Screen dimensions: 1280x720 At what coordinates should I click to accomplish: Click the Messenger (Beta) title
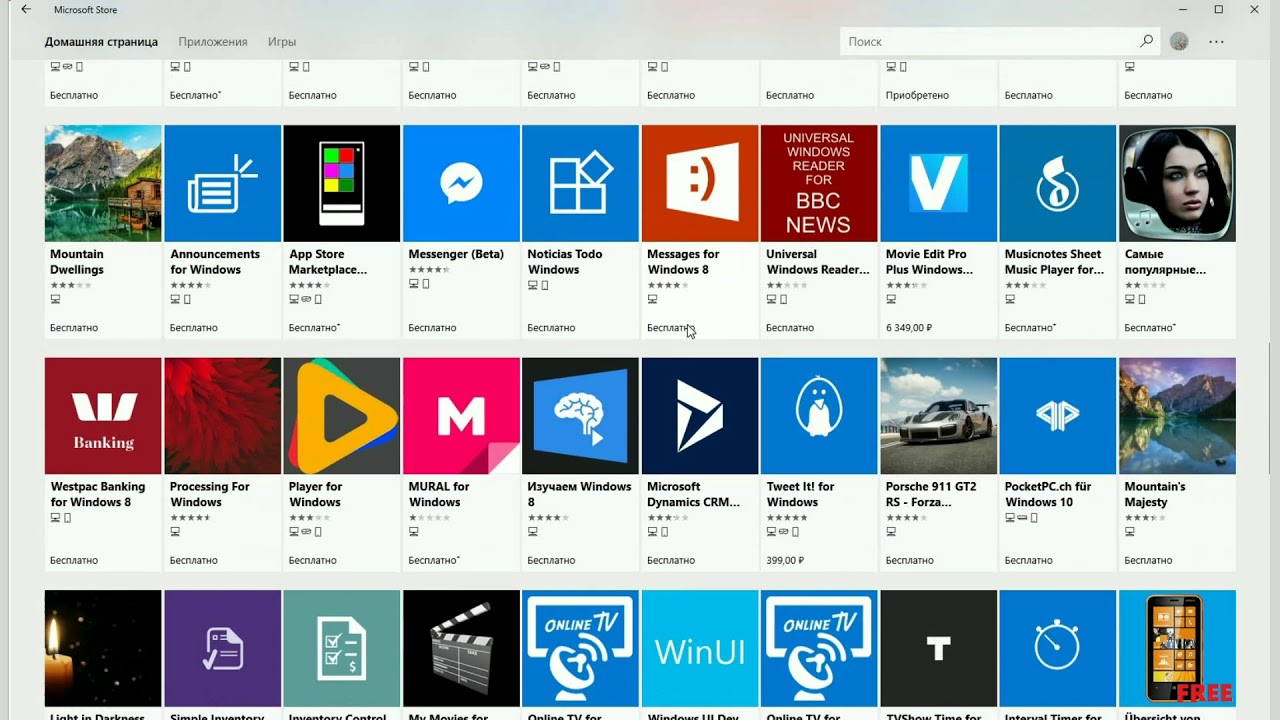456,254
